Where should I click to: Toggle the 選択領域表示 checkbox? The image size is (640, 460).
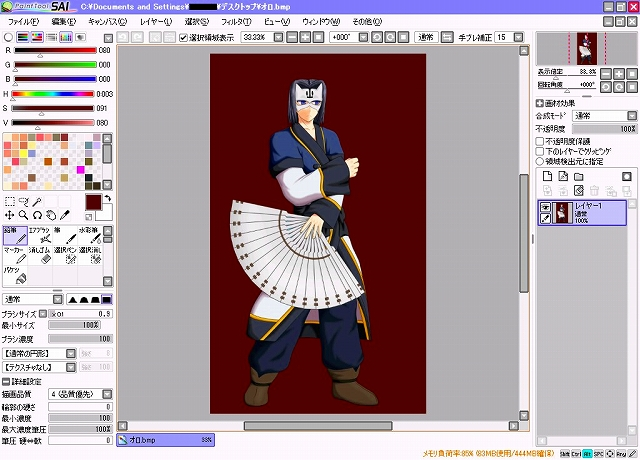pyautogui.click(x=183, y=37)
